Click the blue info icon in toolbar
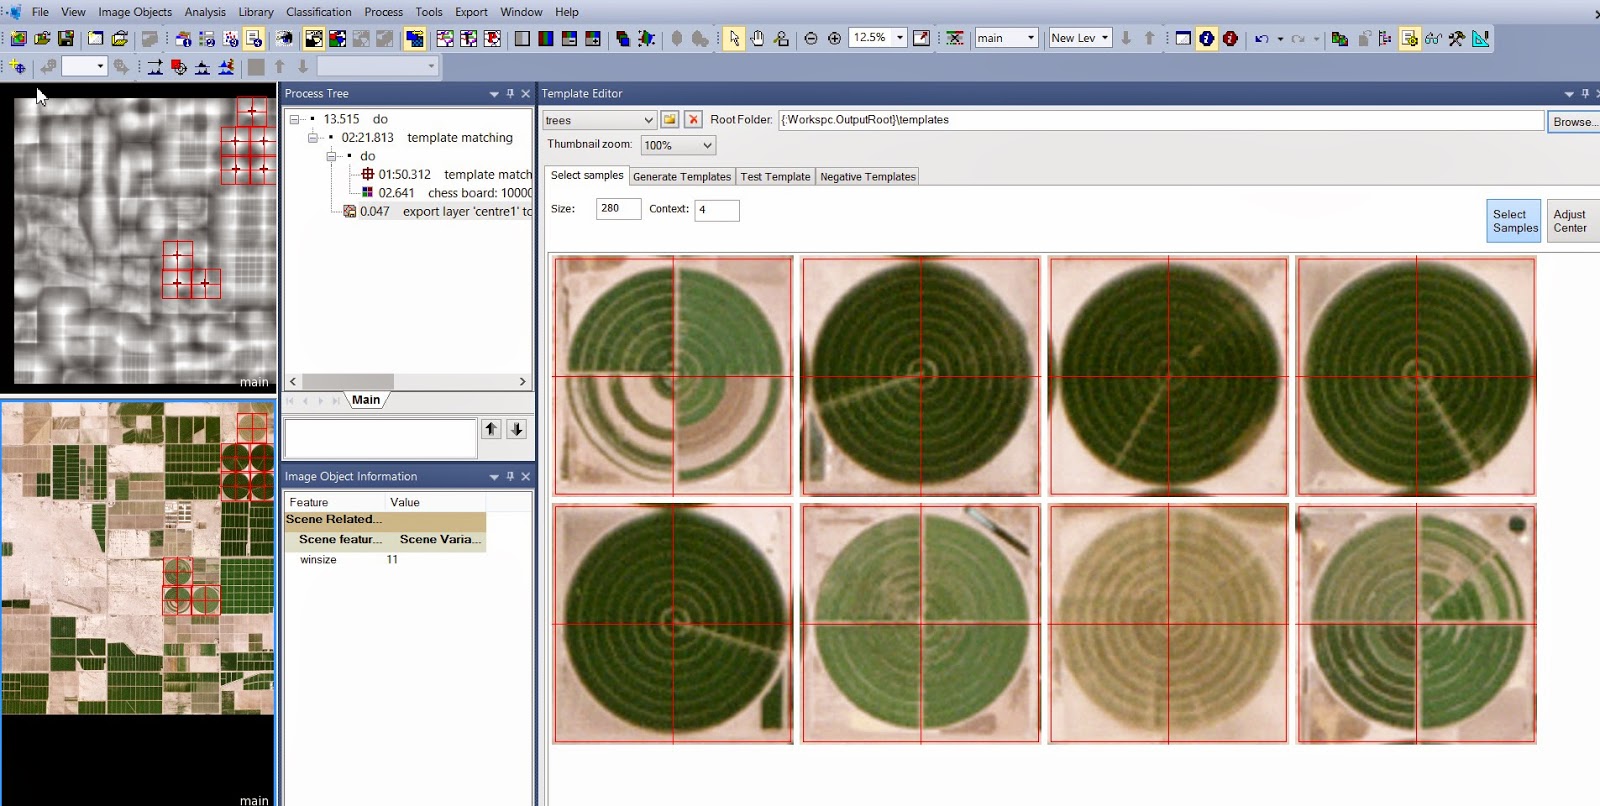Image resolution: width=1600 pixels, height=806 pixels. pyautogui.click(x=1207, y=38)
